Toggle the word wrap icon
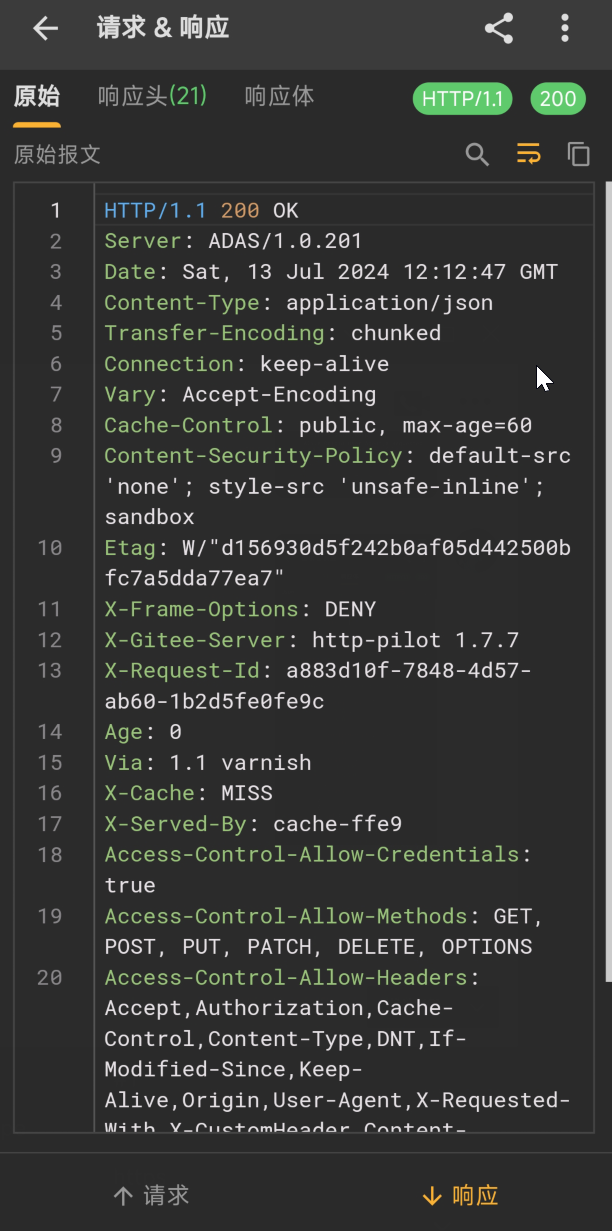 pyautogui.click(x=528, y=154)
